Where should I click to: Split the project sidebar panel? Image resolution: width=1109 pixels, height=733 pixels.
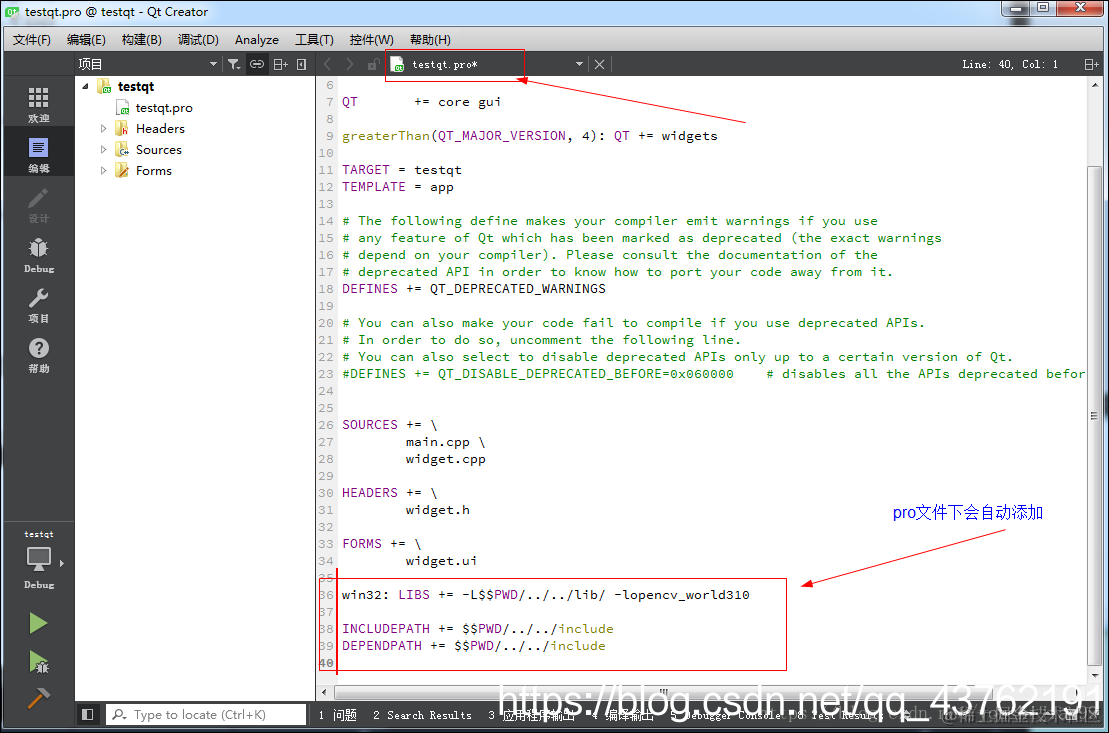(x=280, y=64)
